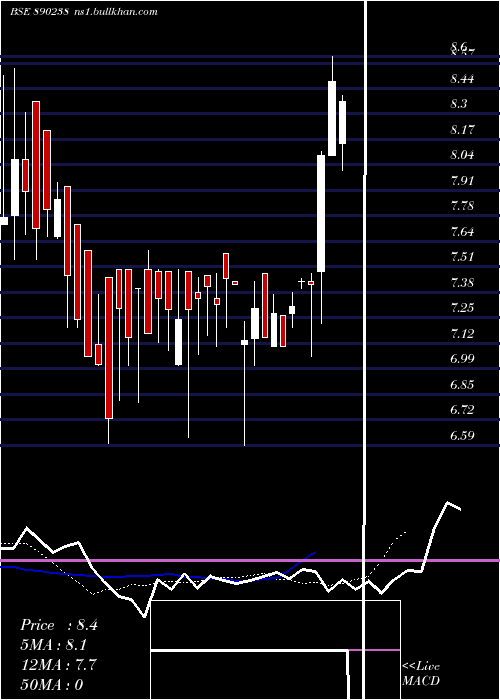Select the 6.99 price axis label
The height and width of the screenshot is (700, 500).
462,358
